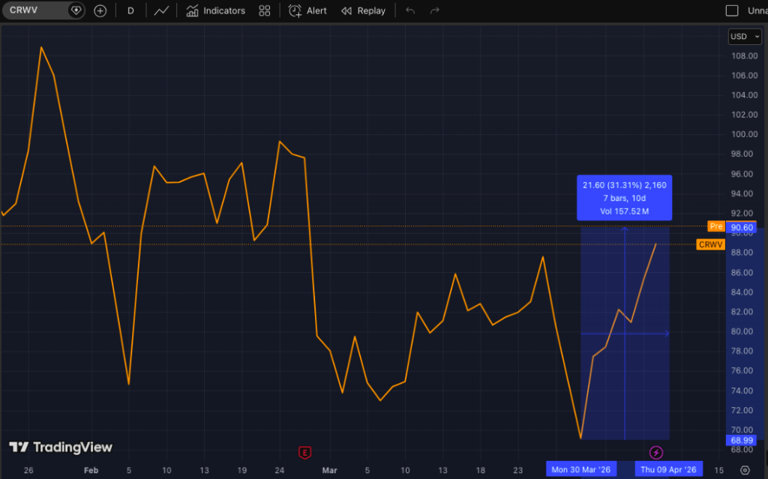The width and height of the screenshot is (768, 479).
Task: Start bar Replay mode
Action: pyautogui.click(x=363, y=11)
